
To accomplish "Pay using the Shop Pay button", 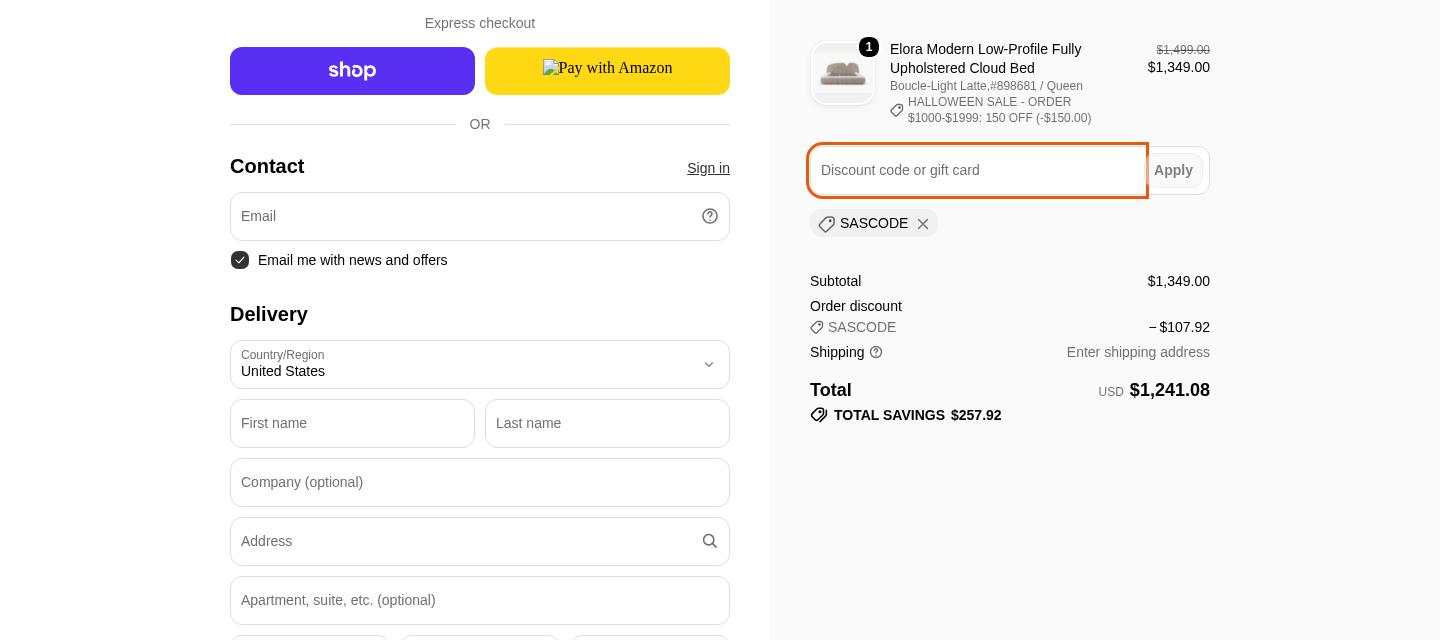I will click(352, 71).
